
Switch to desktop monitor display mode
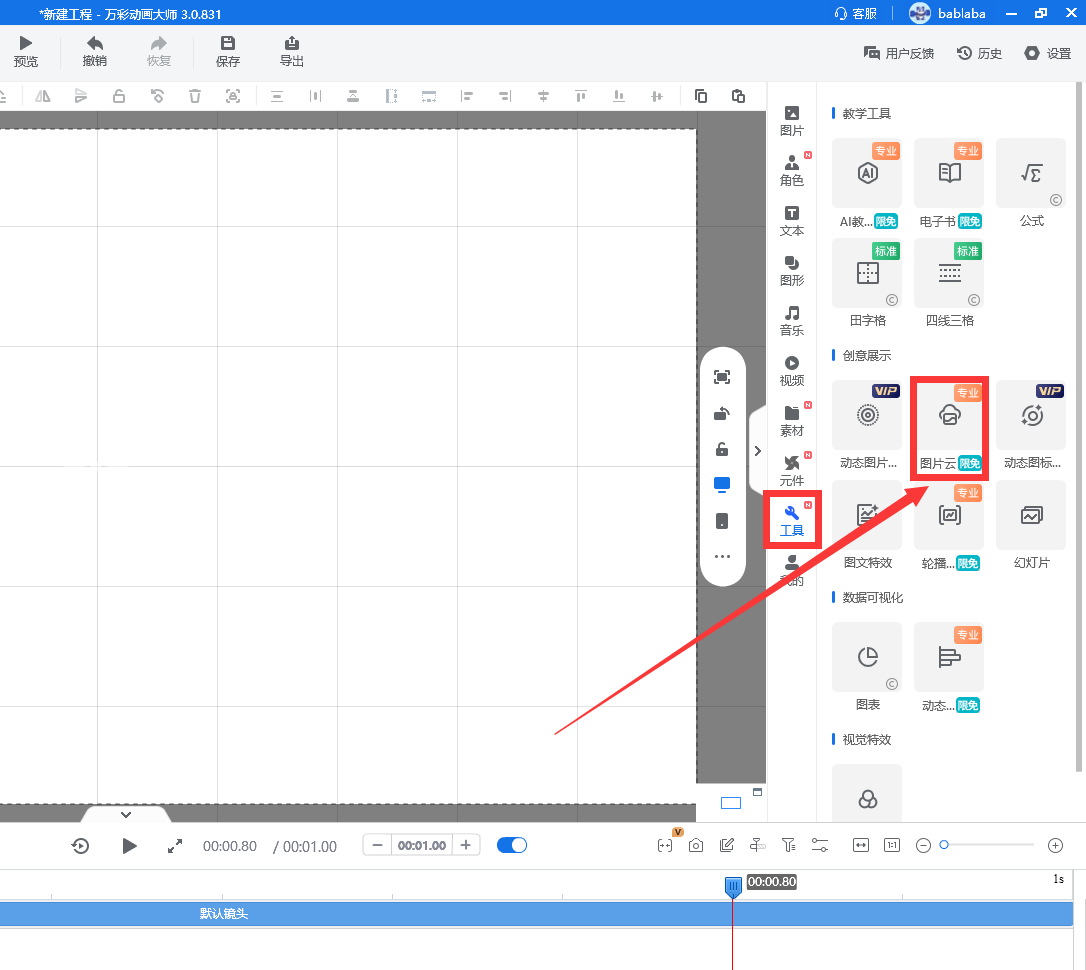click(x=722, y=484)
